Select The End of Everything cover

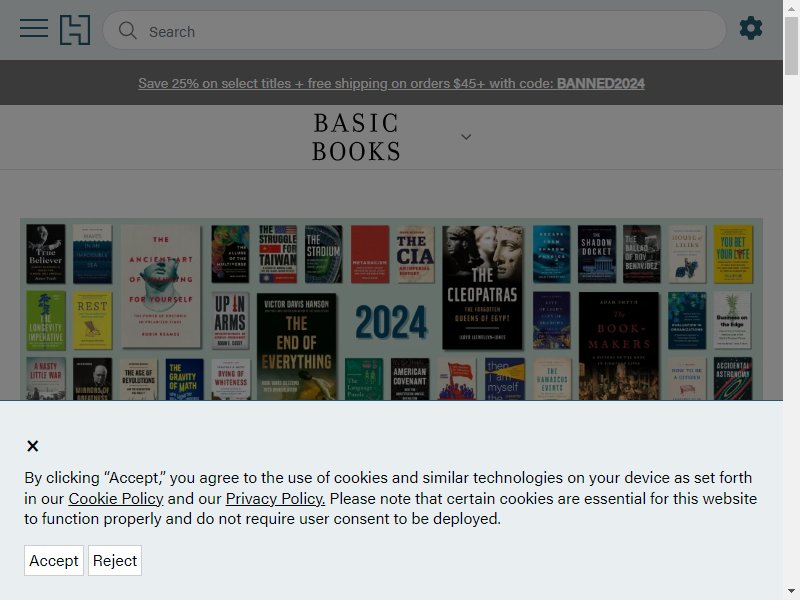click(296, 346)
